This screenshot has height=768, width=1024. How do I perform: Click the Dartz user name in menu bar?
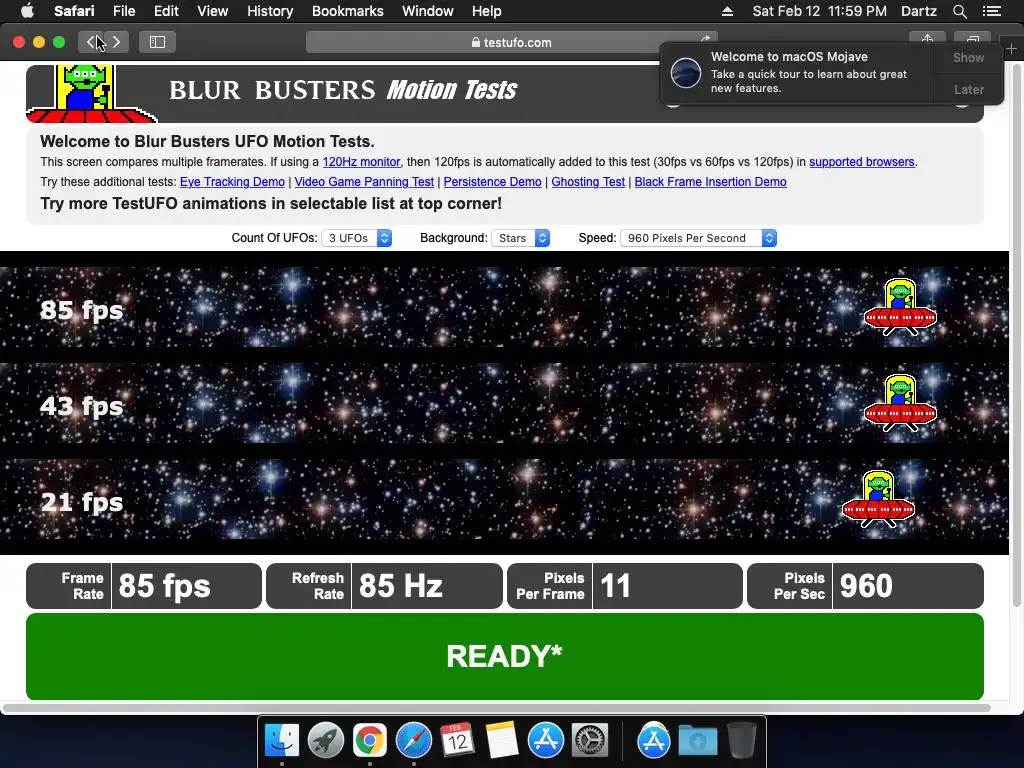[x=918, y=11]
